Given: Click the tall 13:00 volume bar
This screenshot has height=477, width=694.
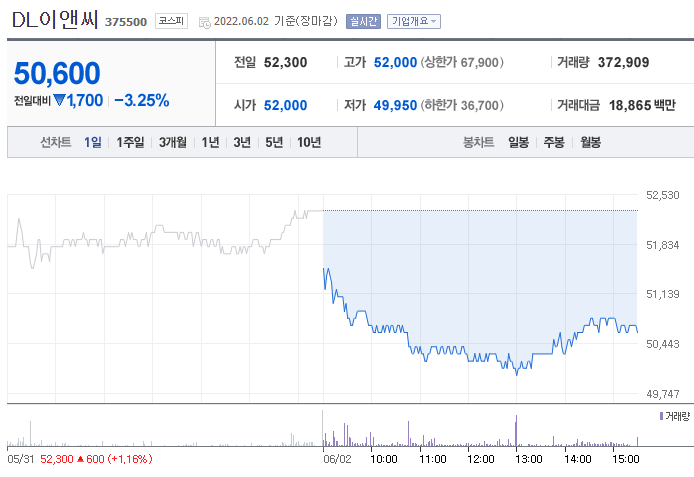Looking at the screenshot, I should (516, 431).
